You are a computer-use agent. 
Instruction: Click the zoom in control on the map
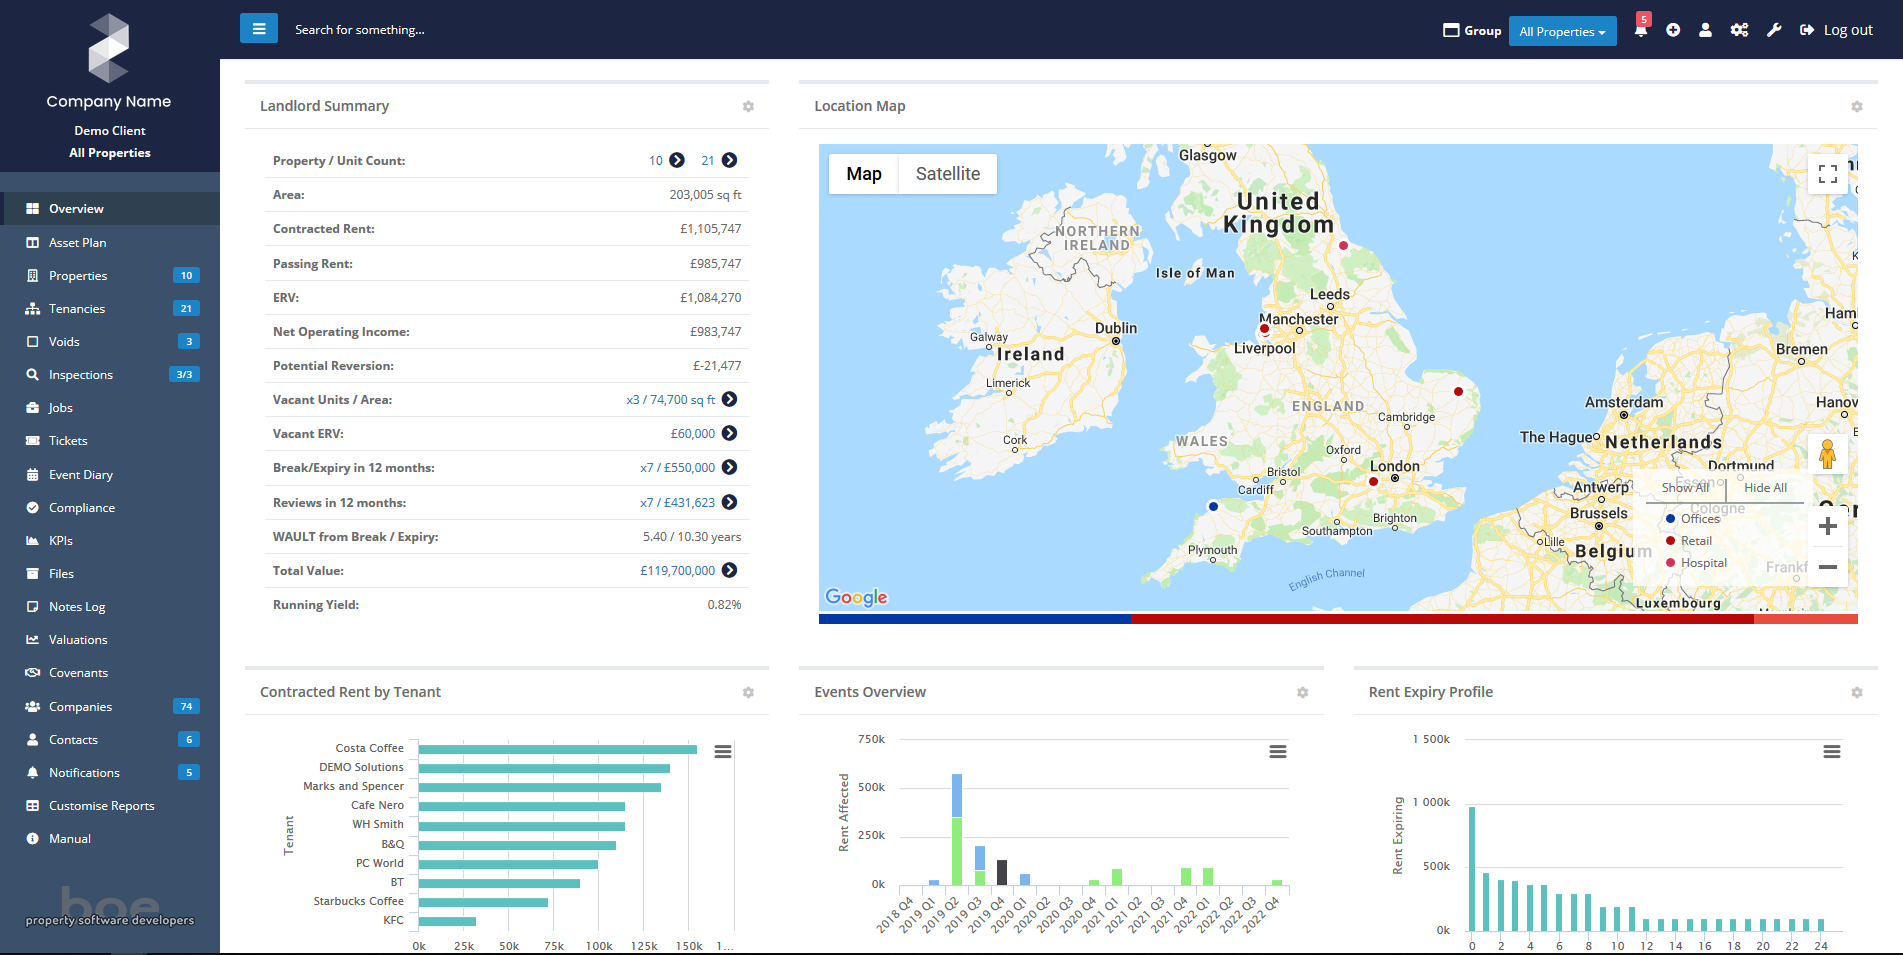point(1828,525)
